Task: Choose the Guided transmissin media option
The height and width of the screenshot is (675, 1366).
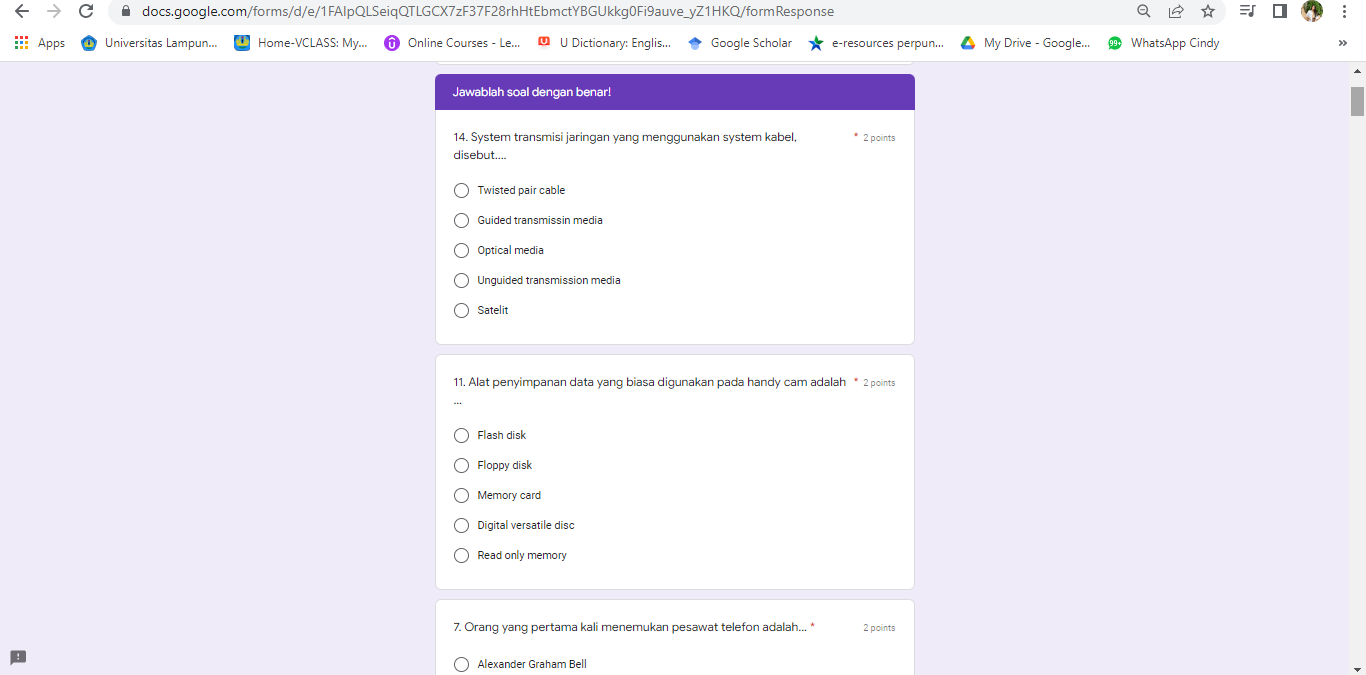Action: [461, 220]
